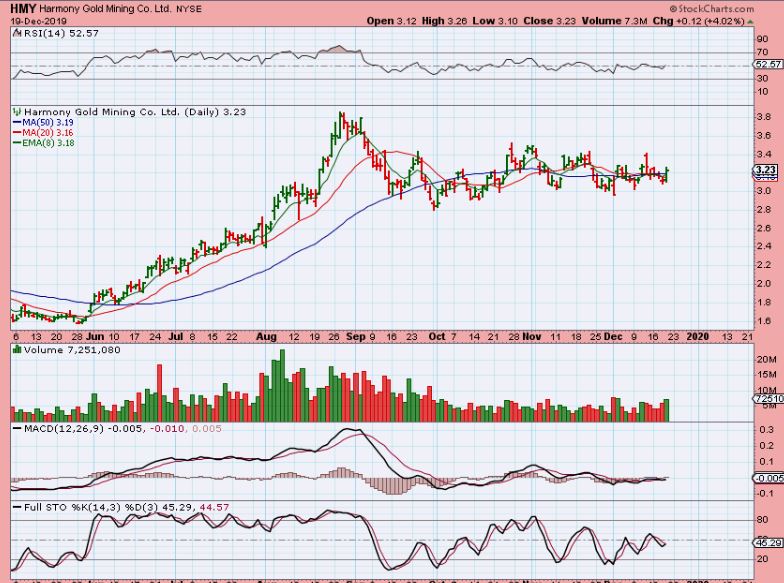Image resolution: width=784 pixels, height=583 pixels.
Task: Click the MACD value tag -0.005
Action: 768,478
